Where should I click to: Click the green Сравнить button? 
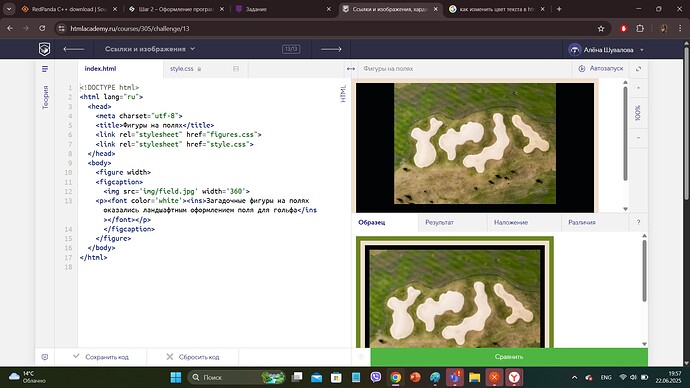pos(509,357)
